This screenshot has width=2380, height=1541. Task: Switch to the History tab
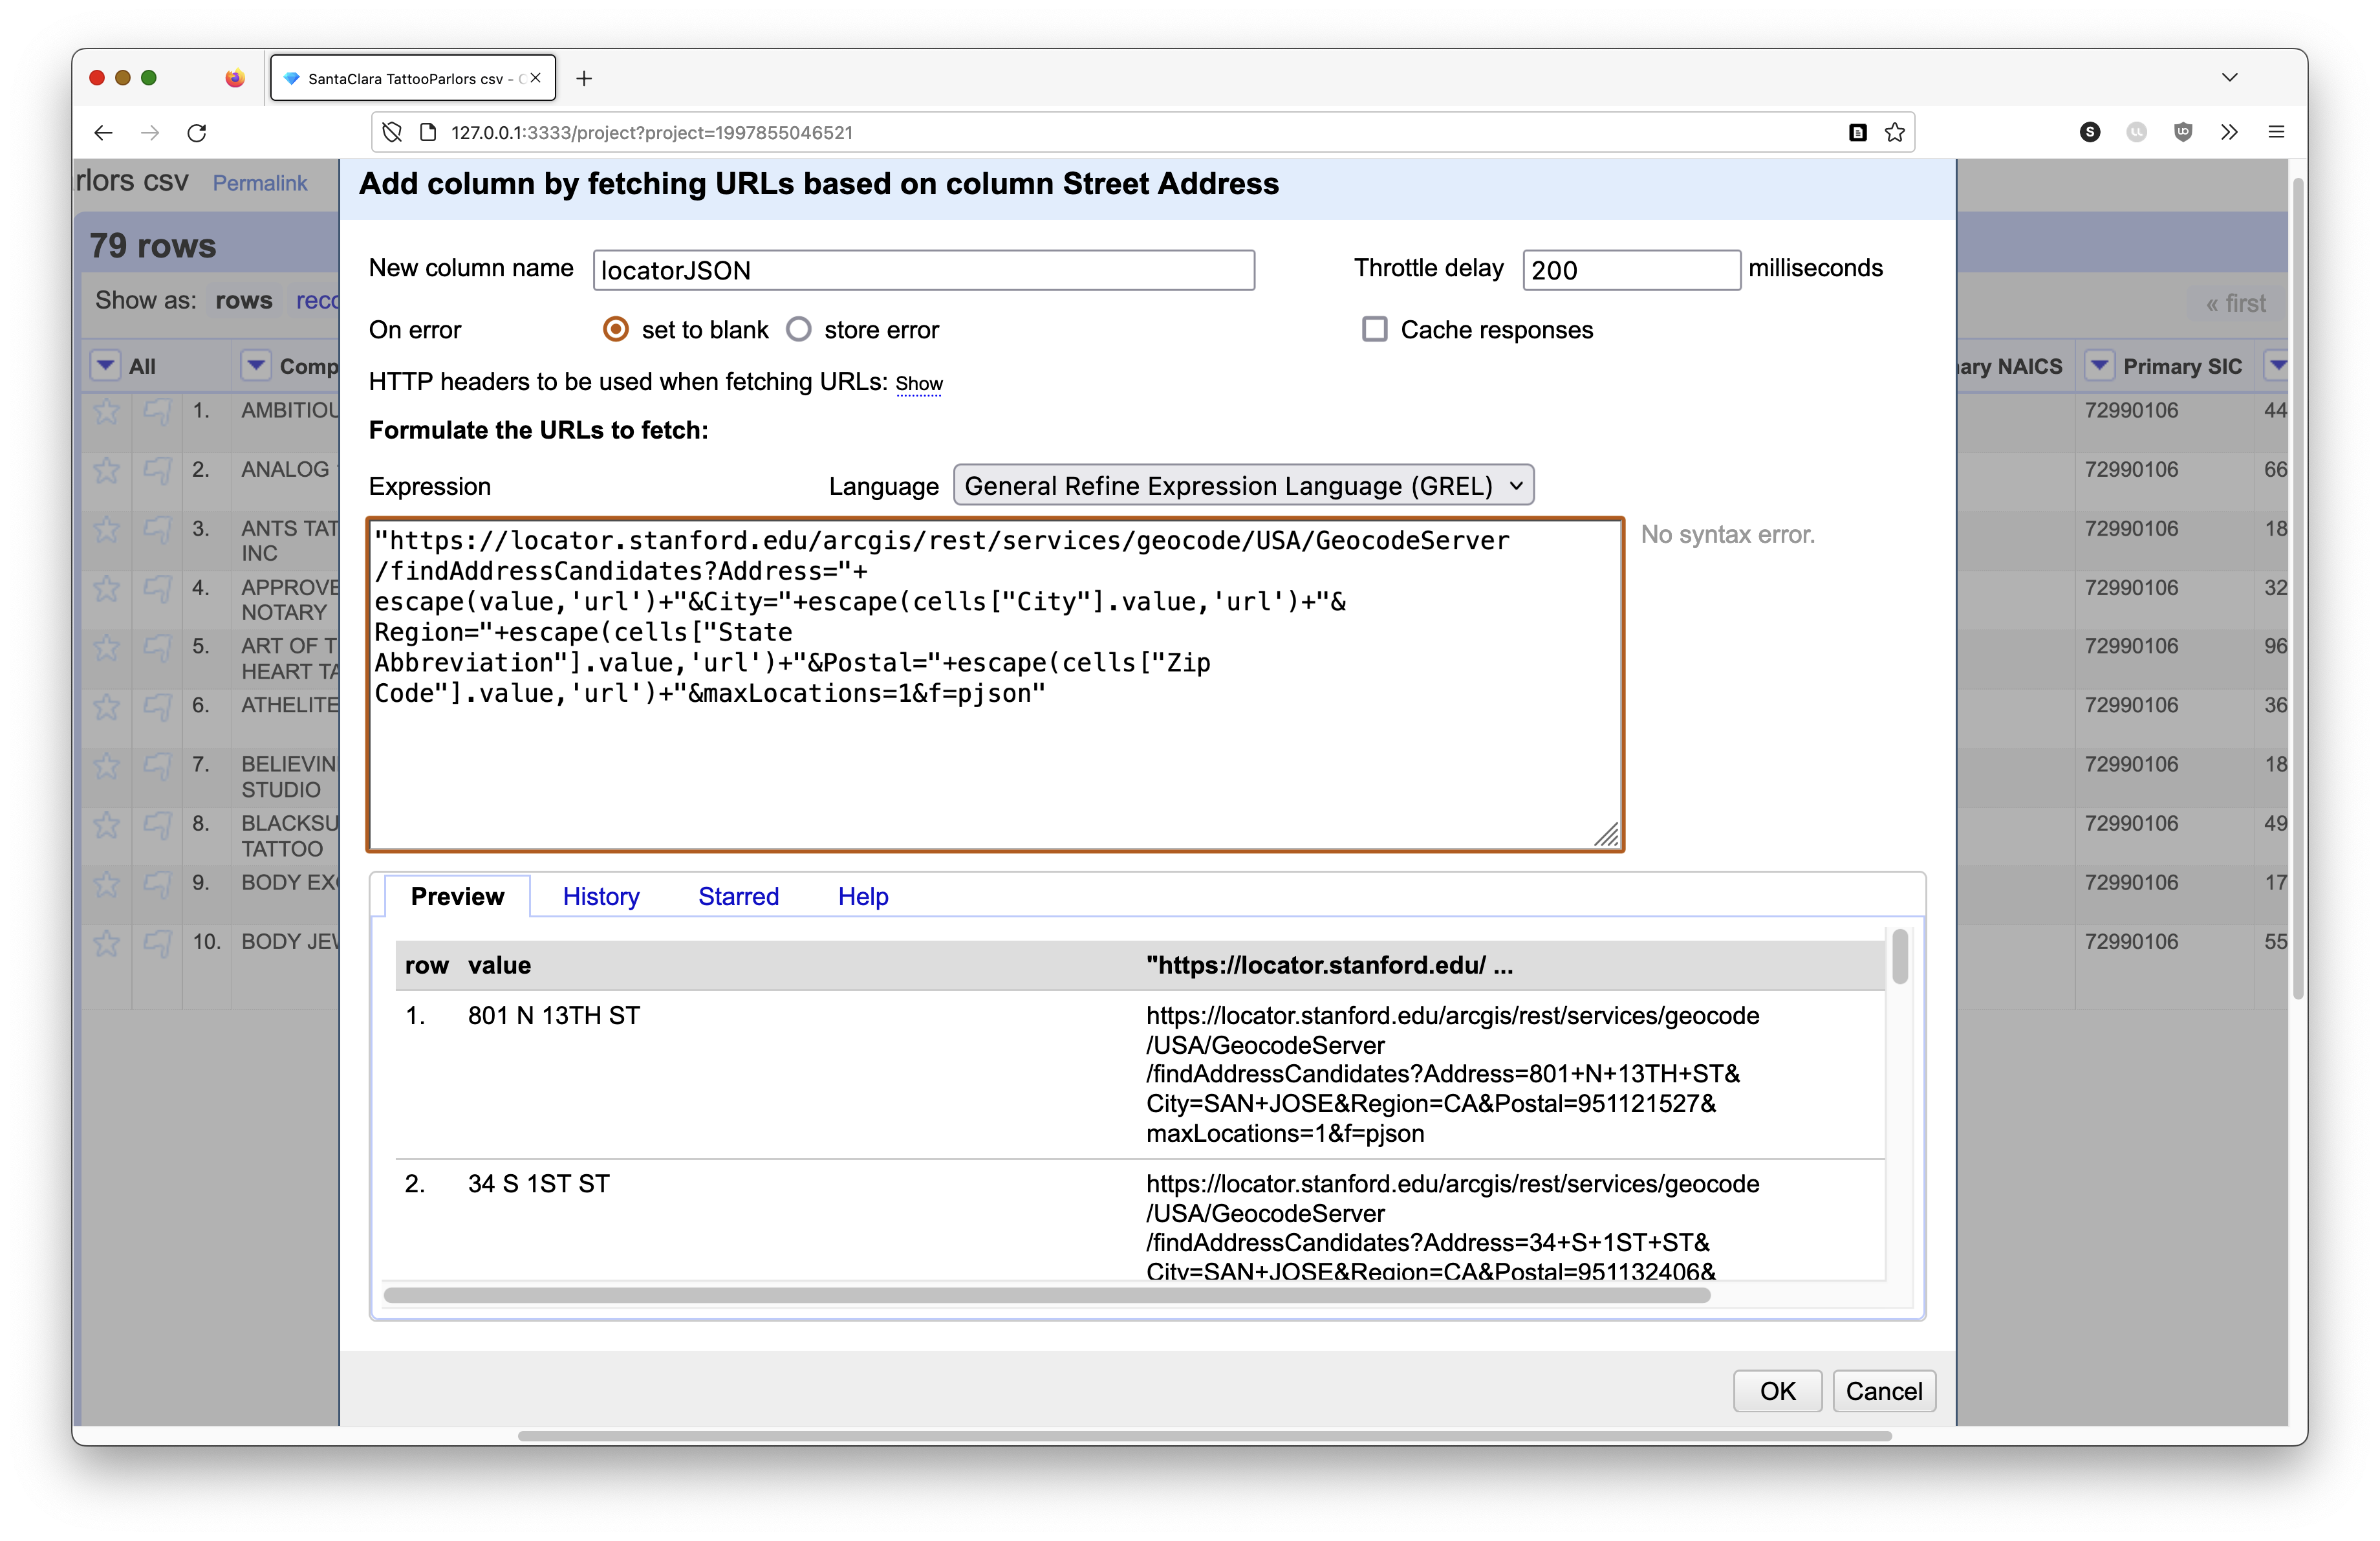600,896
